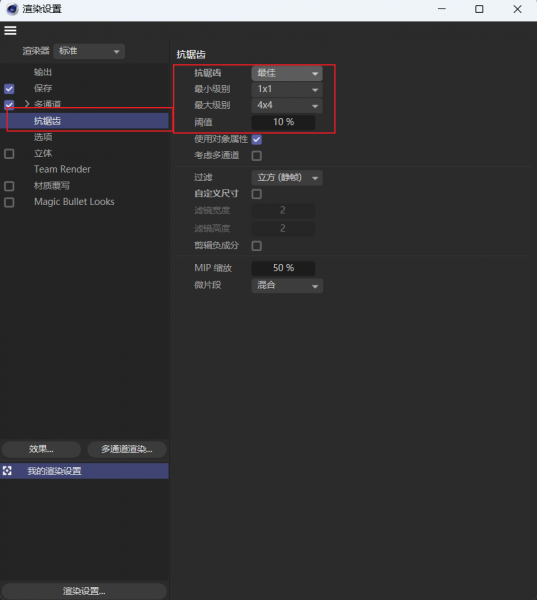The width and height of the screenshot is (537, 600).
Task: Select the Team Render page
Action: [x=62, y=169]
